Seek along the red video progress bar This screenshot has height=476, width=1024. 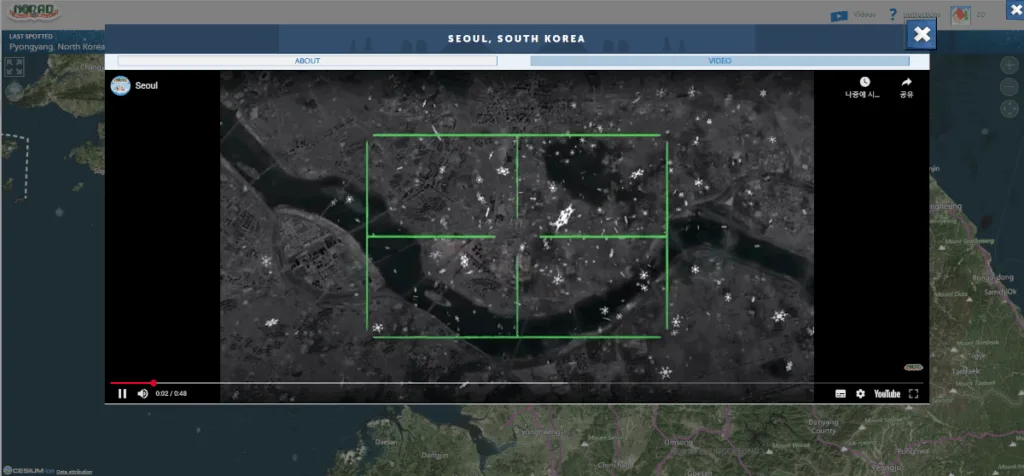pyautogui.click(x=400, y=382)
